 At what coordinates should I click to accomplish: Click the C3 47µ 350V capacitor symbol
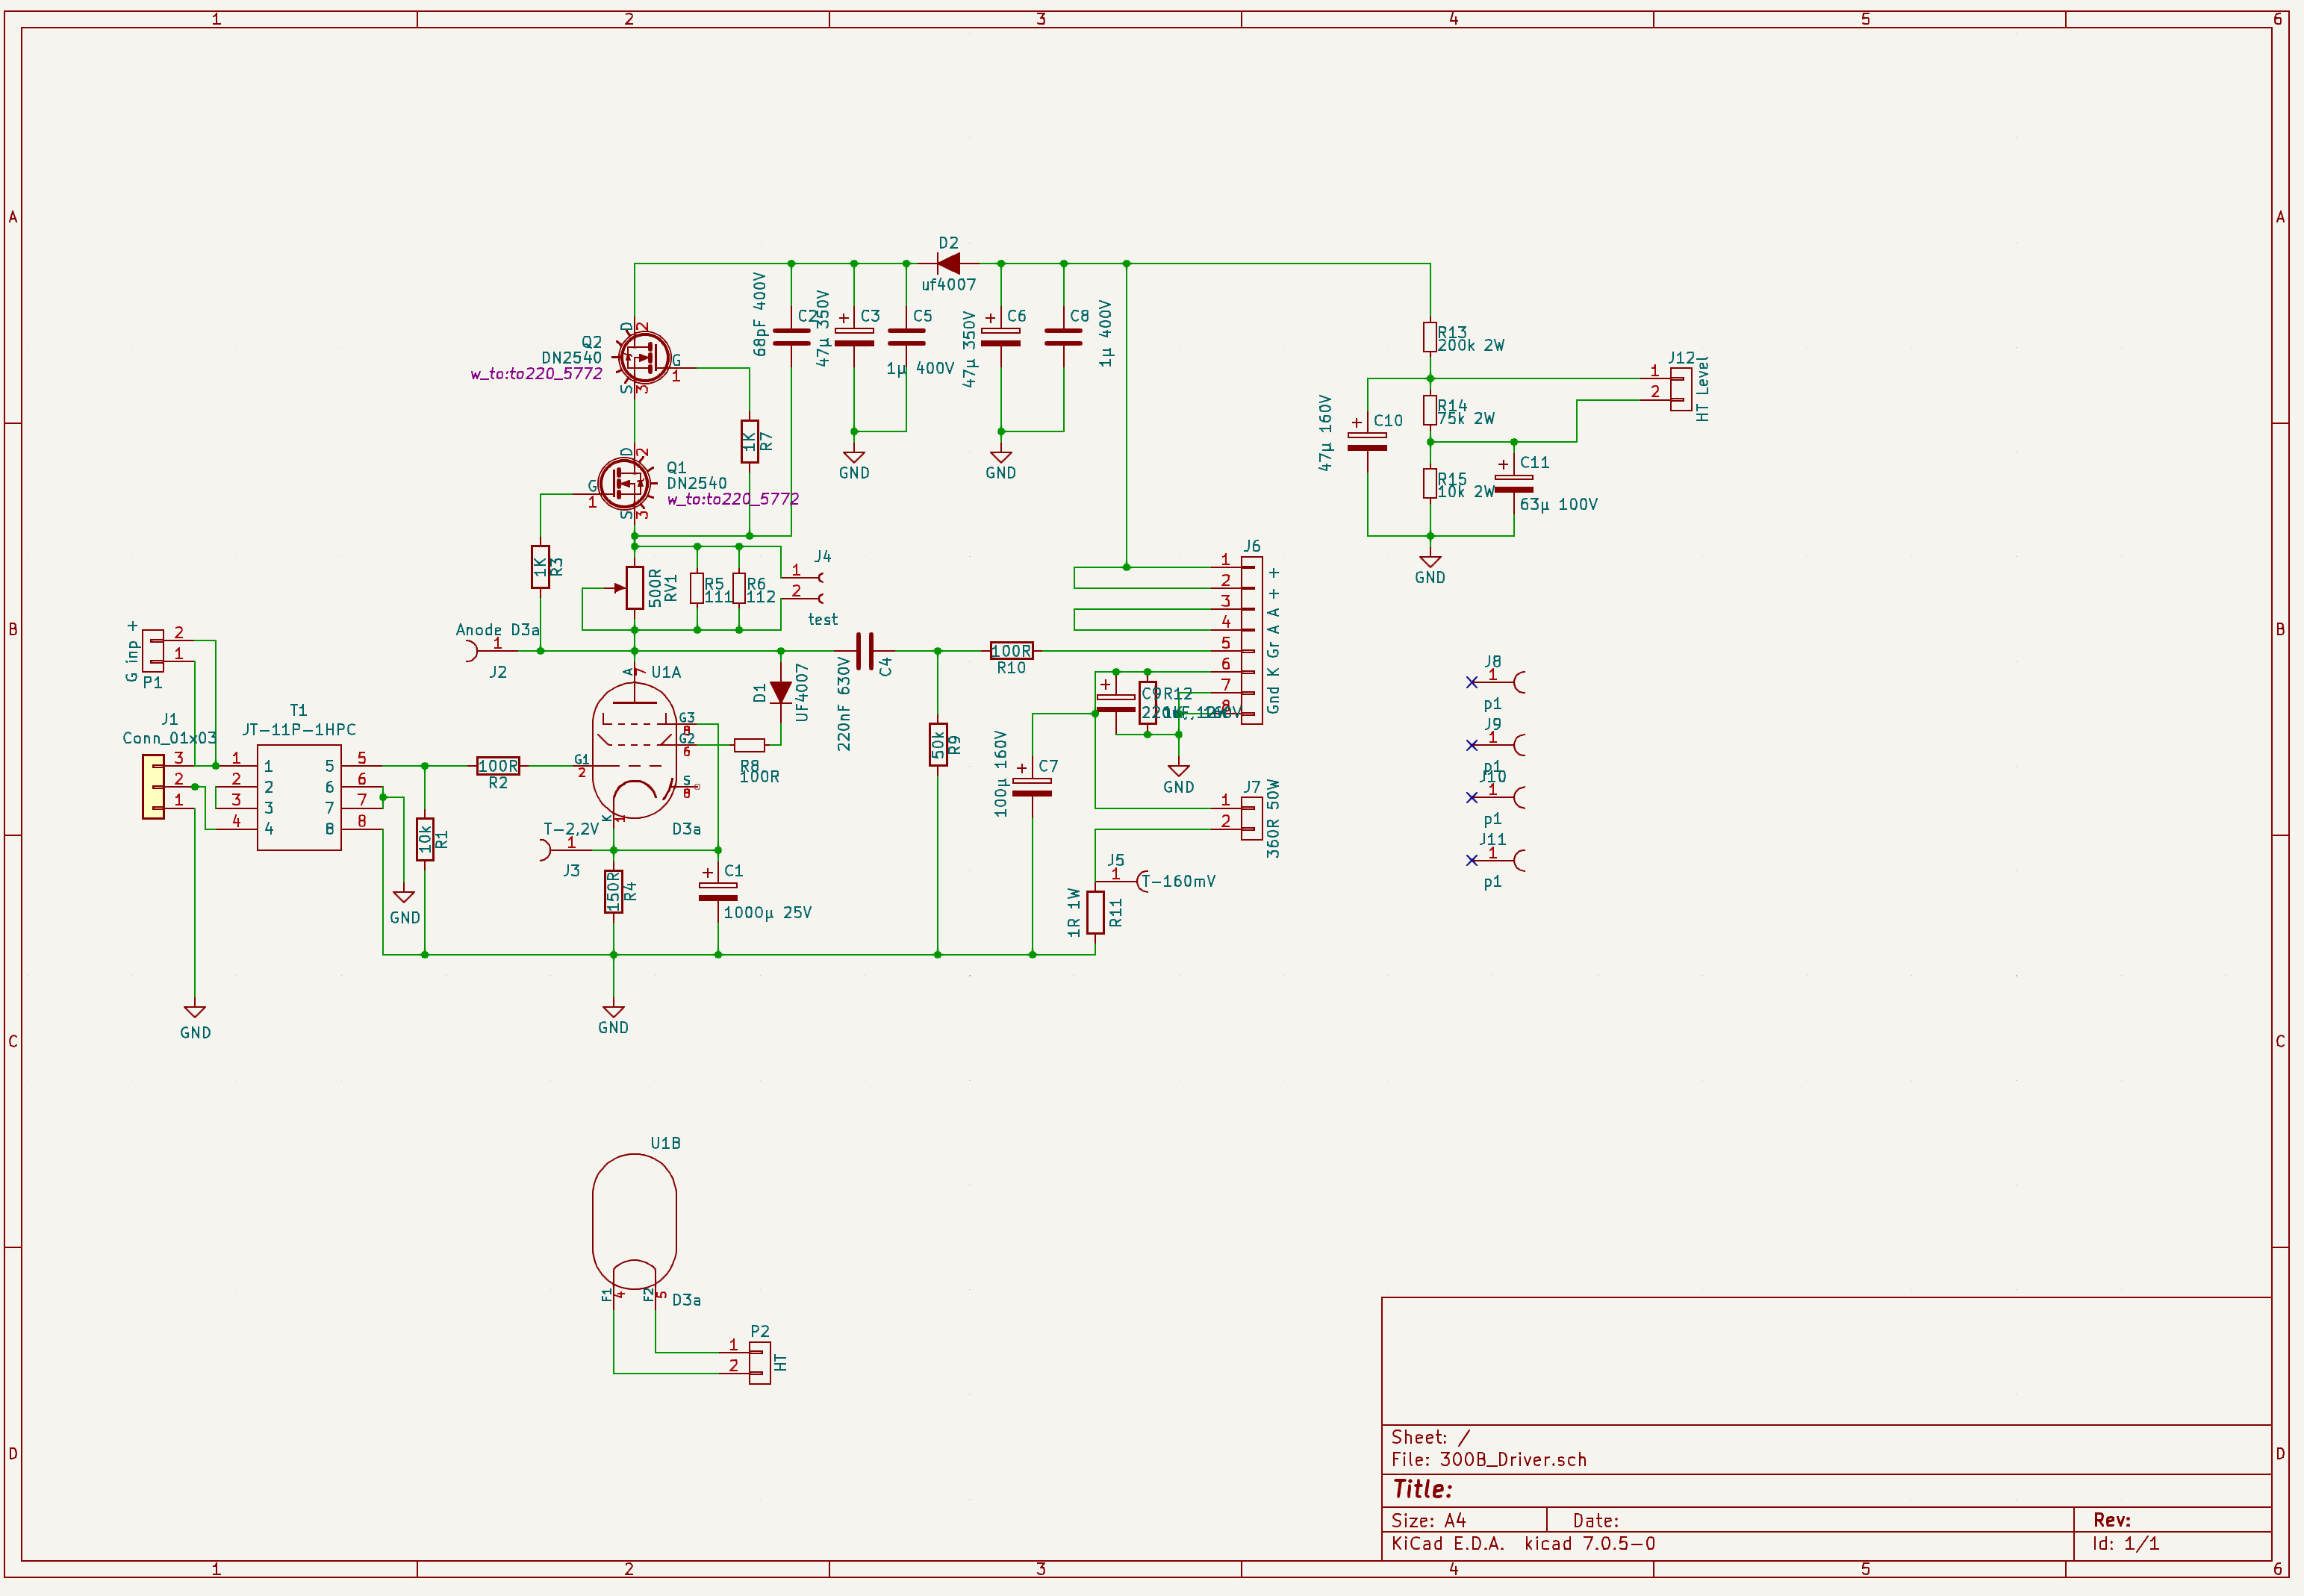point(854,337)
